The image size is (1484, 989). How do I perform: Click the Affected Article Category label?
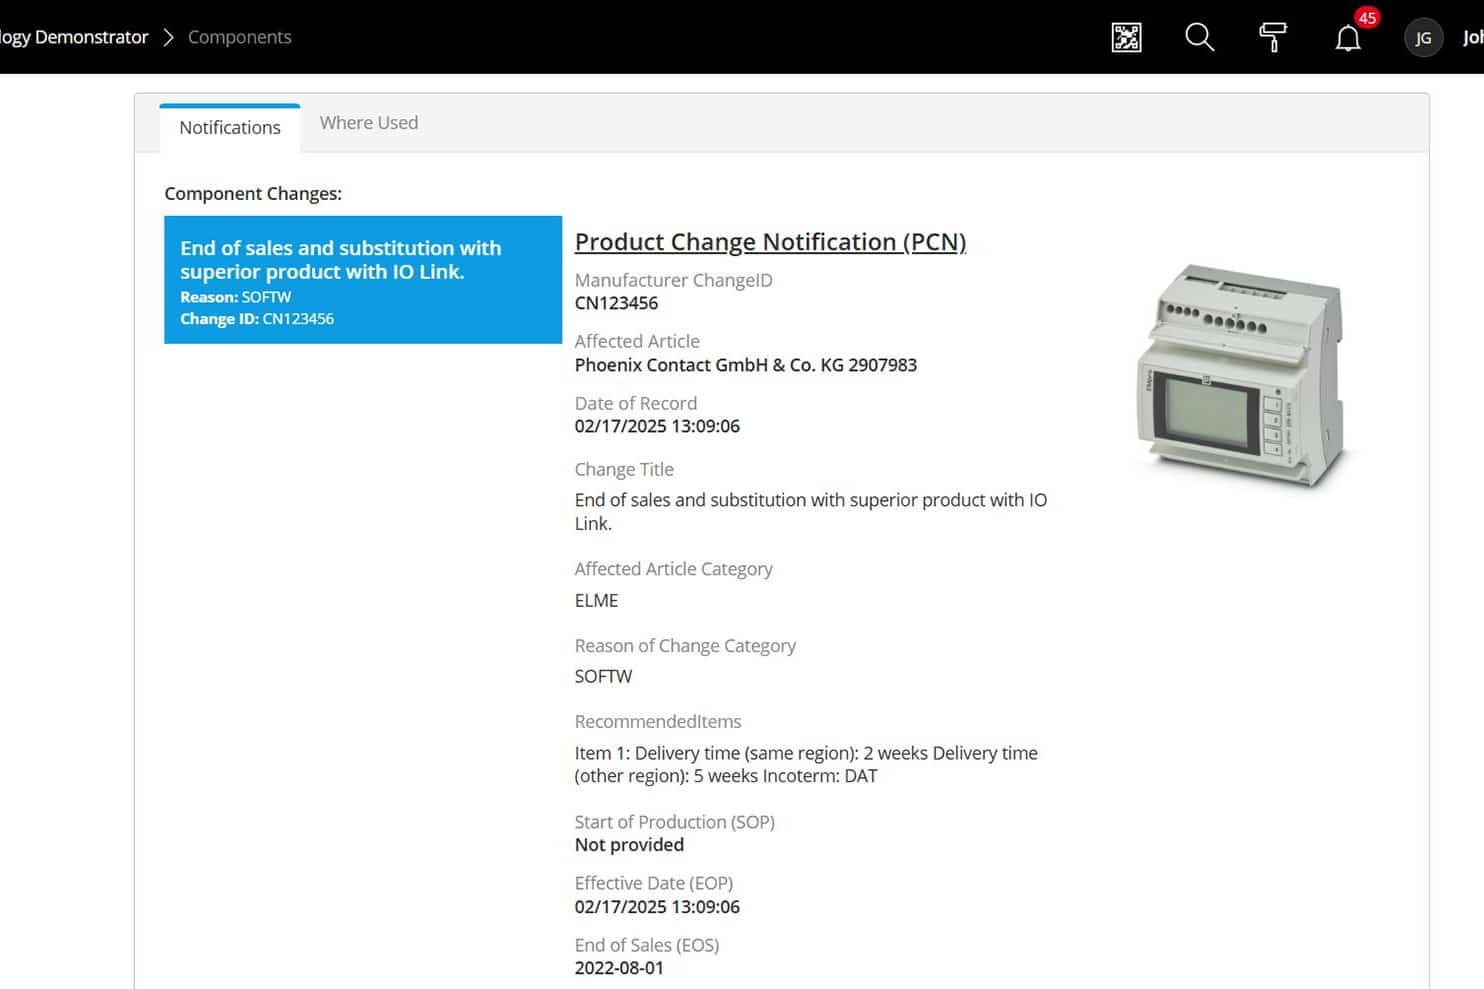pos(673,569)
